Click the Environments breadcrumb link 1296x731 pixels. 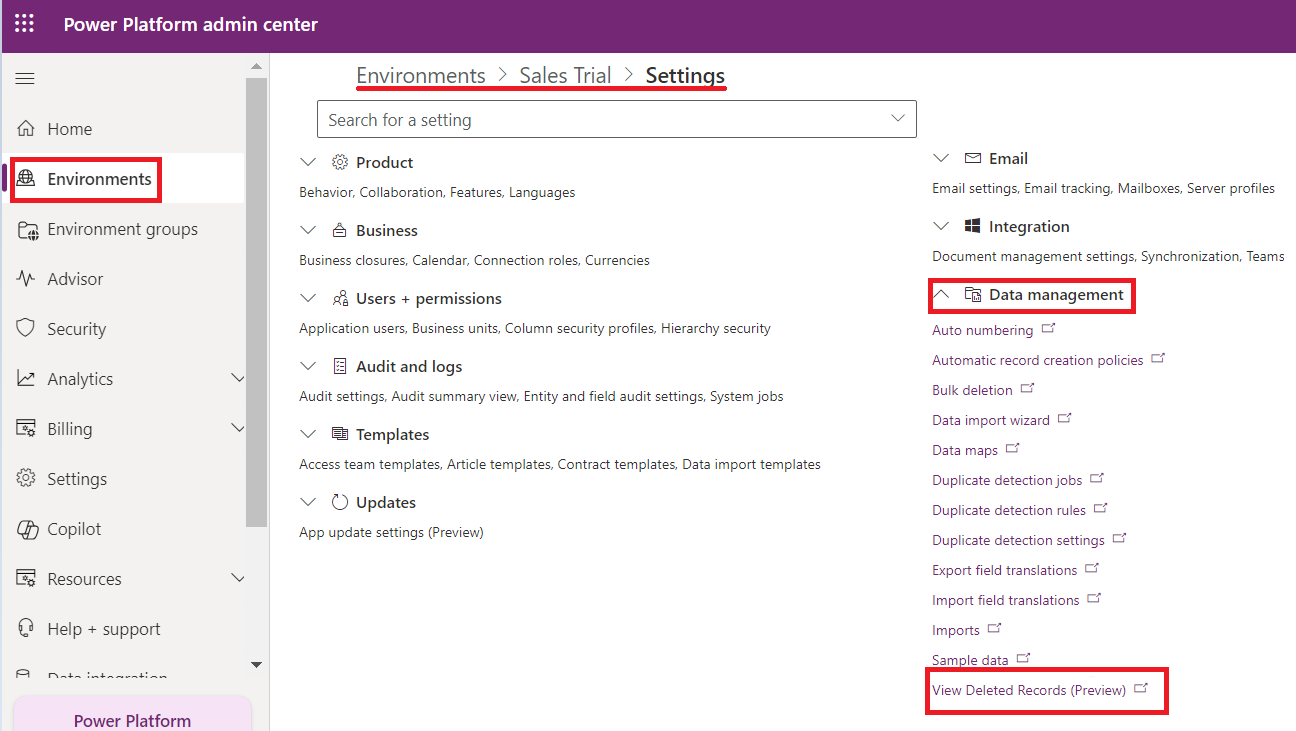pos(421,75)
